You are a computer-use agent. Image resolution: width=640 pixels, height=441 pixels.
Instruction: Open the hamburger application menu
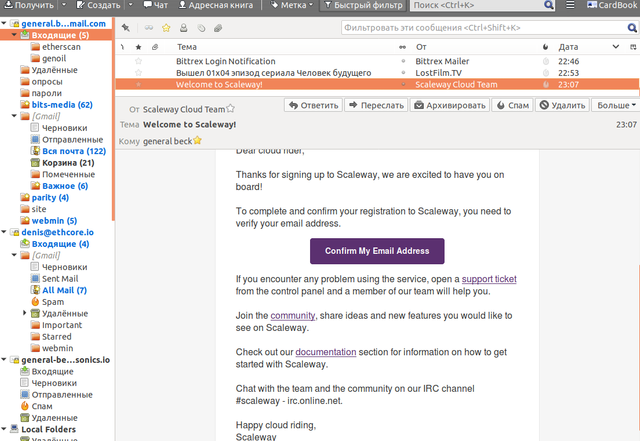[x=570, y=5]
